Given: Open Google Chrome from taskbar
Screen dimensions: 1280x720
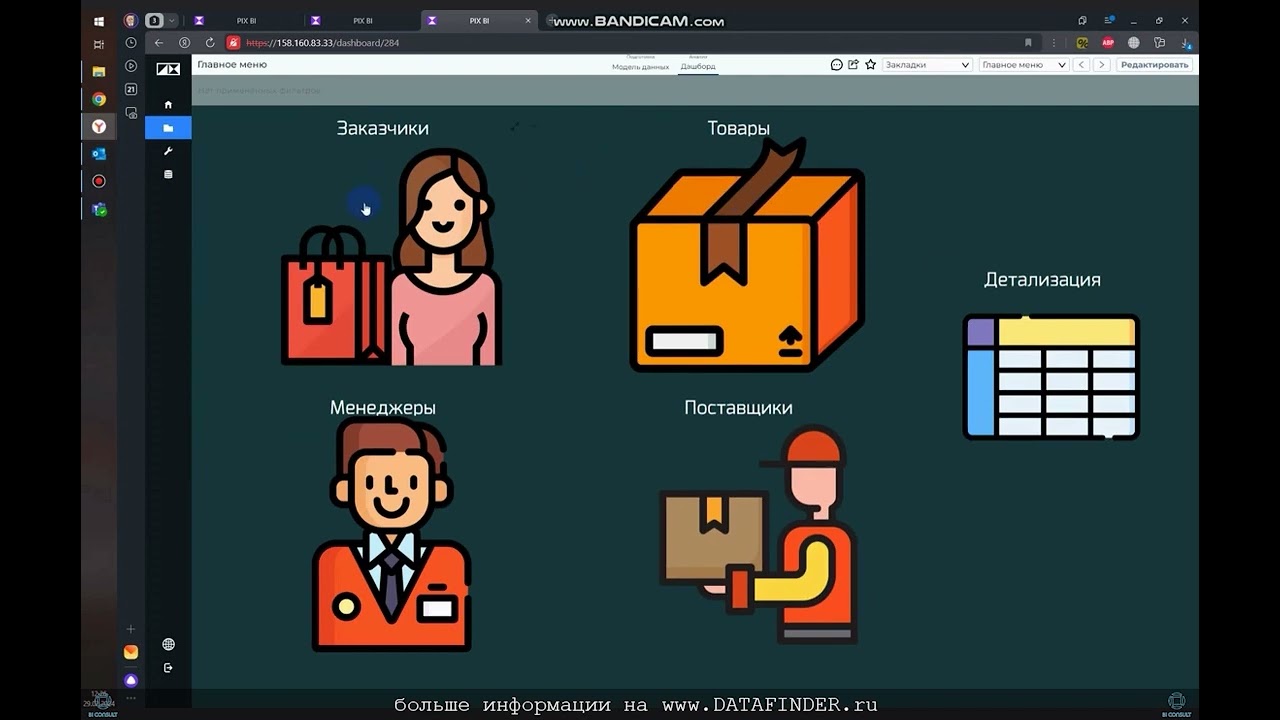Looking at the screenshot, I should point(99,99).
